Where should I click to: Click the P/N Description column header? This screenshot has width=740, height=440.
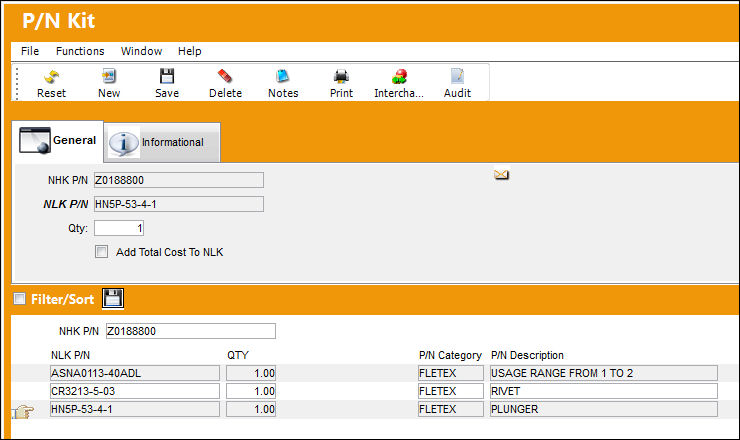(x=527, y=355)
